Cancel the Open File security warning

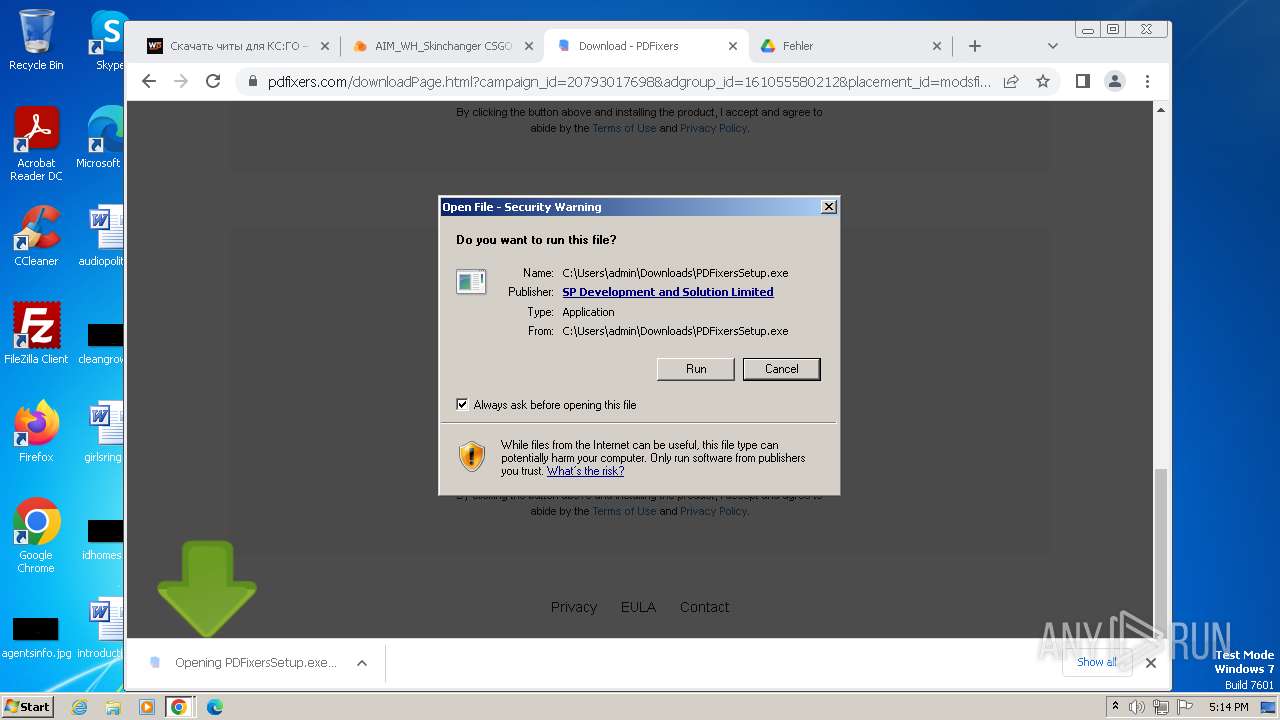tap(781, 369)
